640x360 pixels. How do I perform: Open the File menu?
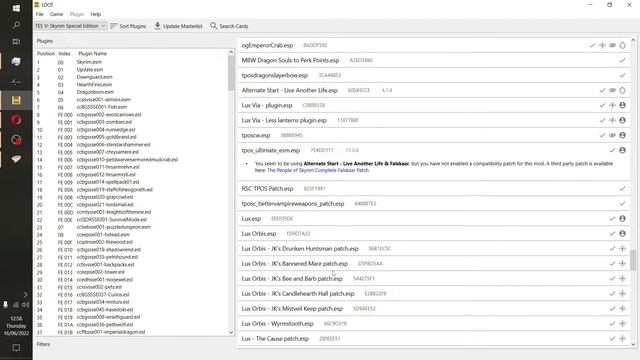coord(40,14)
